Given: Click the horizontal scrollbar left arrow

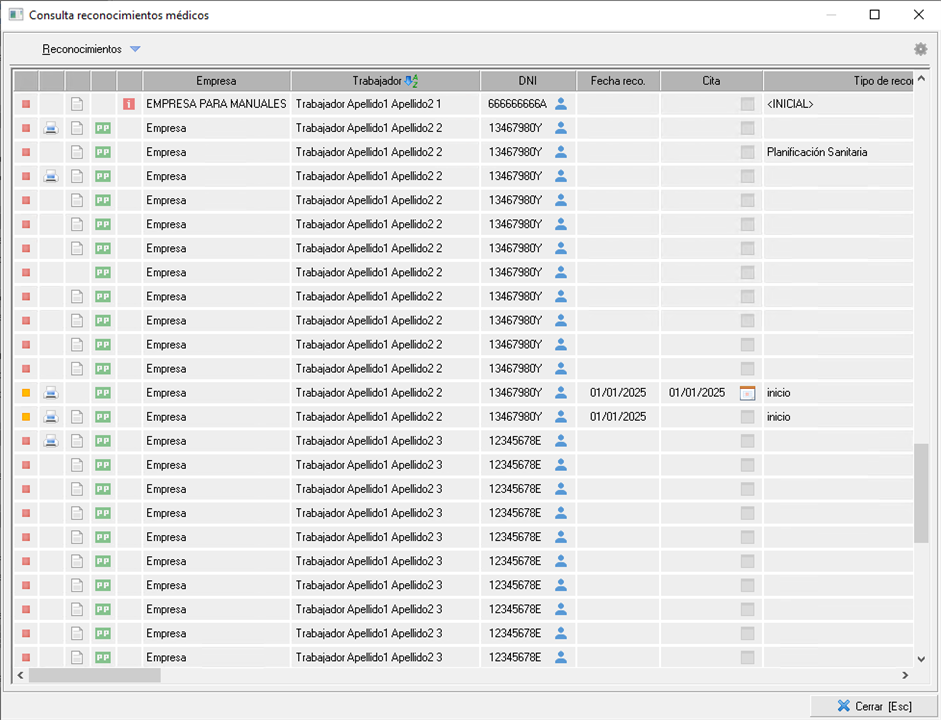Looking at the screenshot, I should pyautogui.click(x=20, y=676).
